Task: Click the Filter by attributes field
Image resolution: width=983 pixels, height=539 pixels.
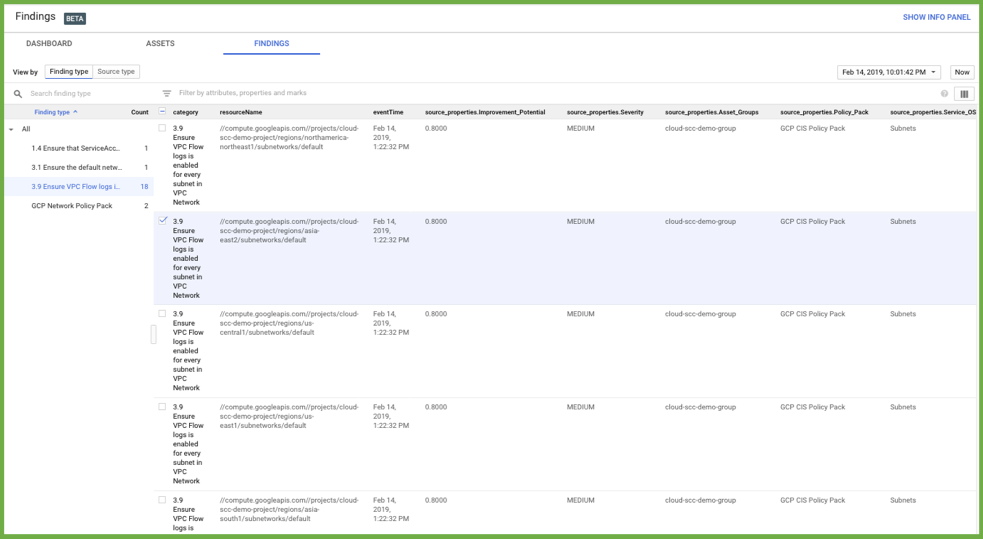Action: coord(243,93)
